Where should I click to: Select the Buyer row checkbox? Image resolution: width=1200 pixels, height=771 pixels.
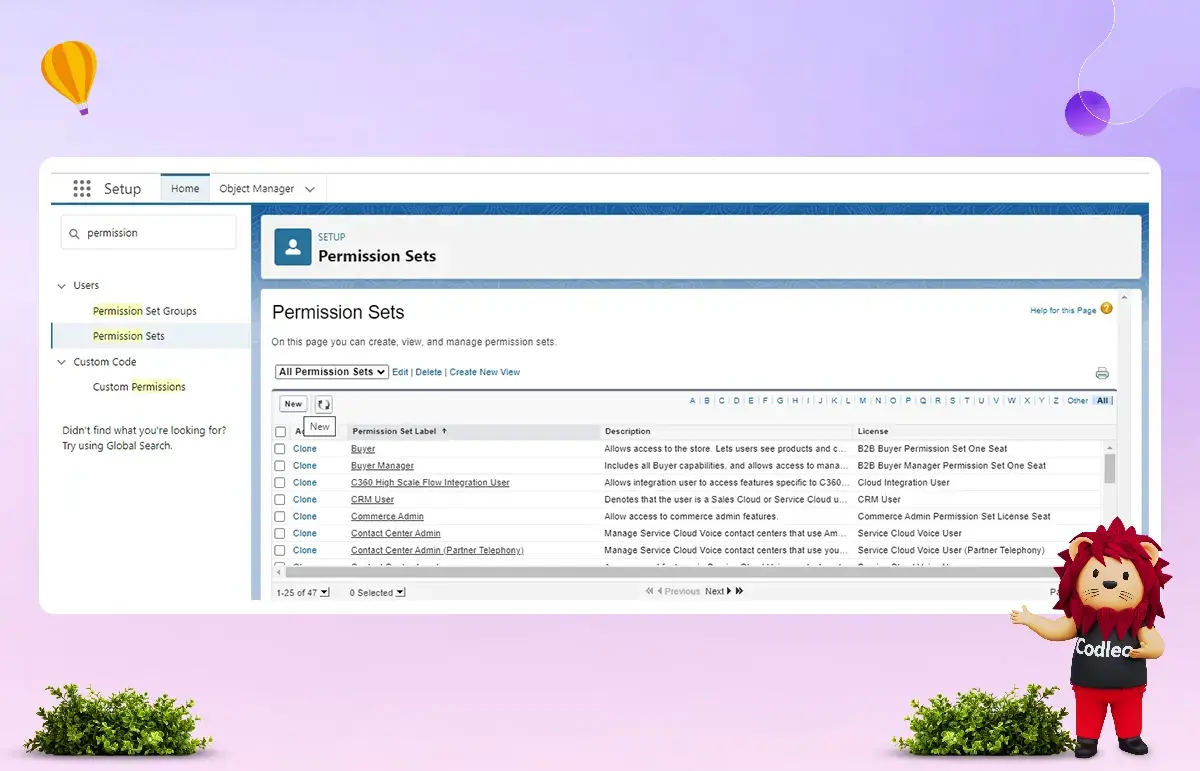(280, 449)
